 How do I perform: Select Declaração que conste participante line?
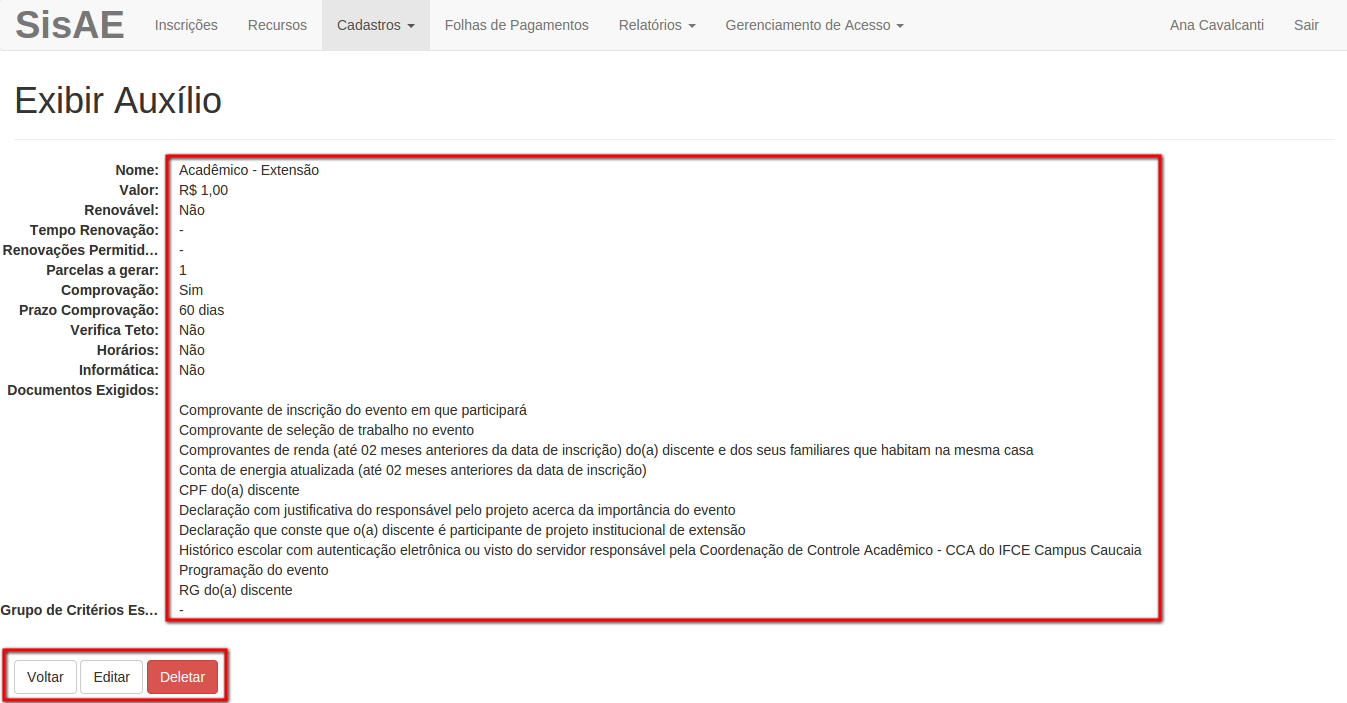pyautogui.click(x=462, y=530)
